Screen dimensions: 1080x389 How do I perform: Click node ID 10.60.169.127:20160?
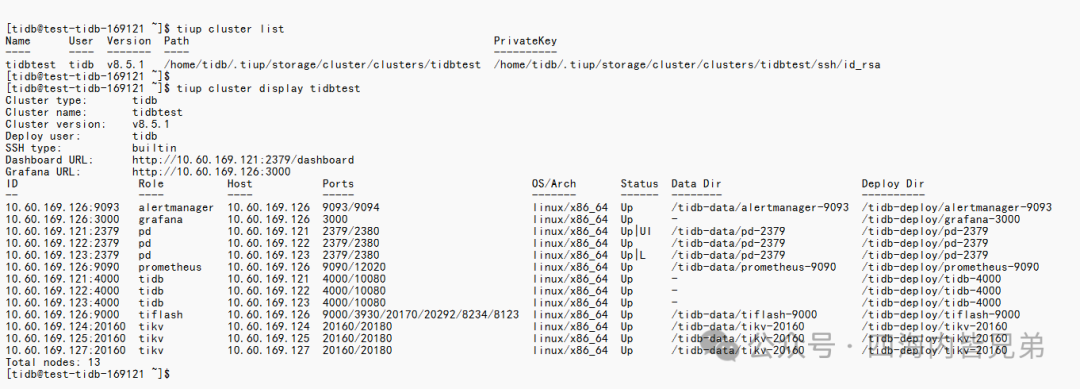click(65, 350)
